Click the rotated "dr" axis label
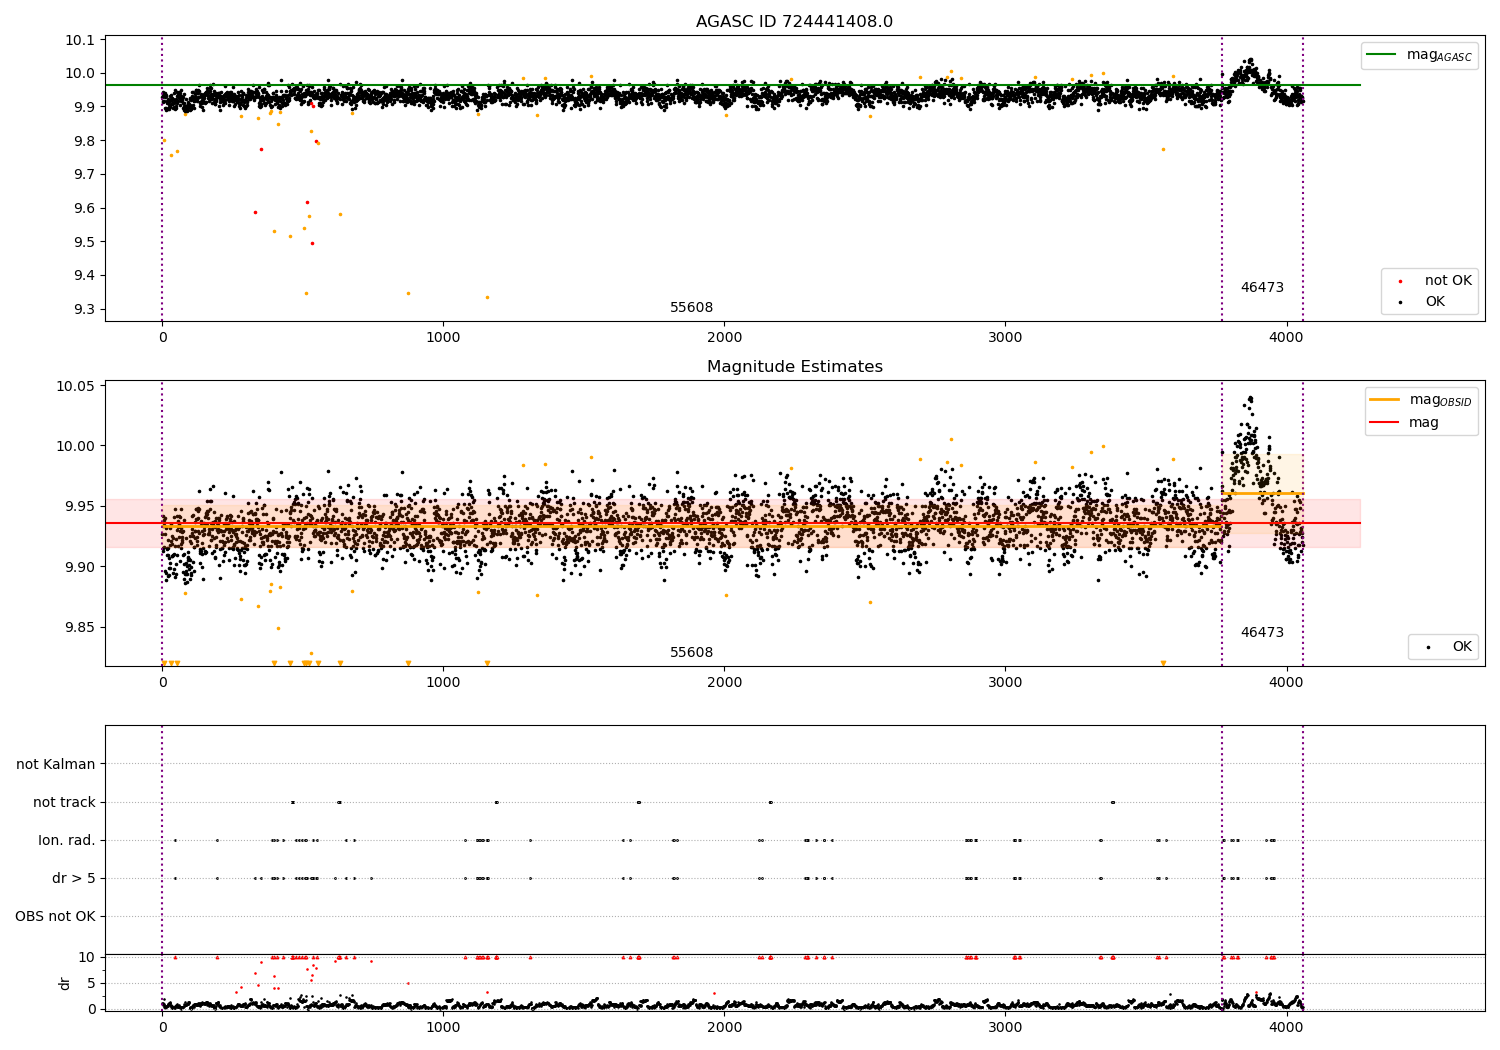1500x1050 pixels. pos(65,983)
